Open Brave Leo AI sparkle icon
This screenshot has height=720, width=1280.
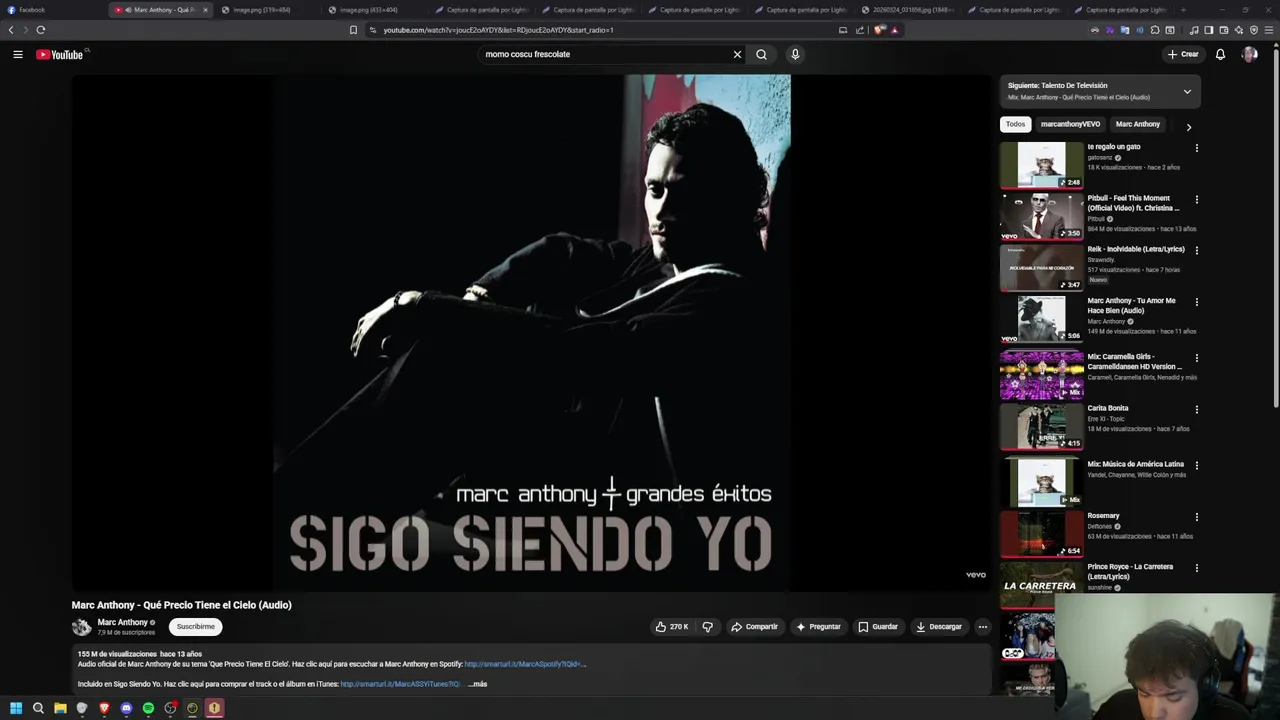pos(1239,30)
